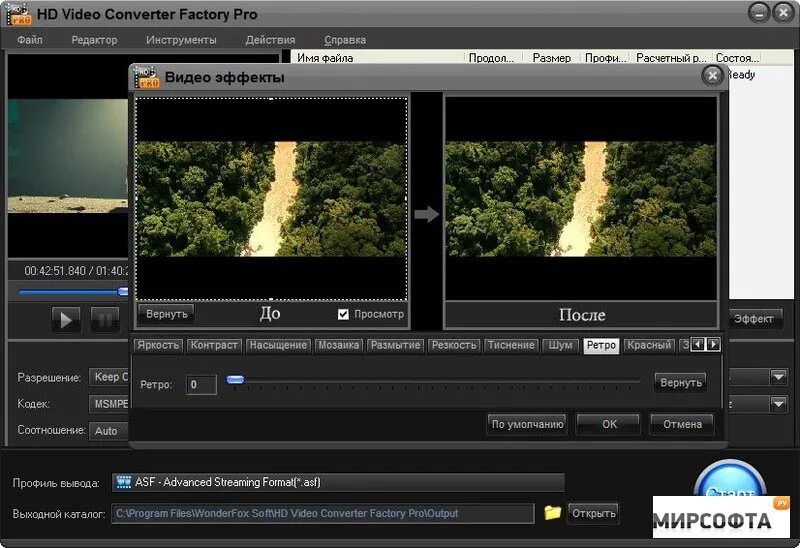Open the Соотношение combo box

pos(109,431)
